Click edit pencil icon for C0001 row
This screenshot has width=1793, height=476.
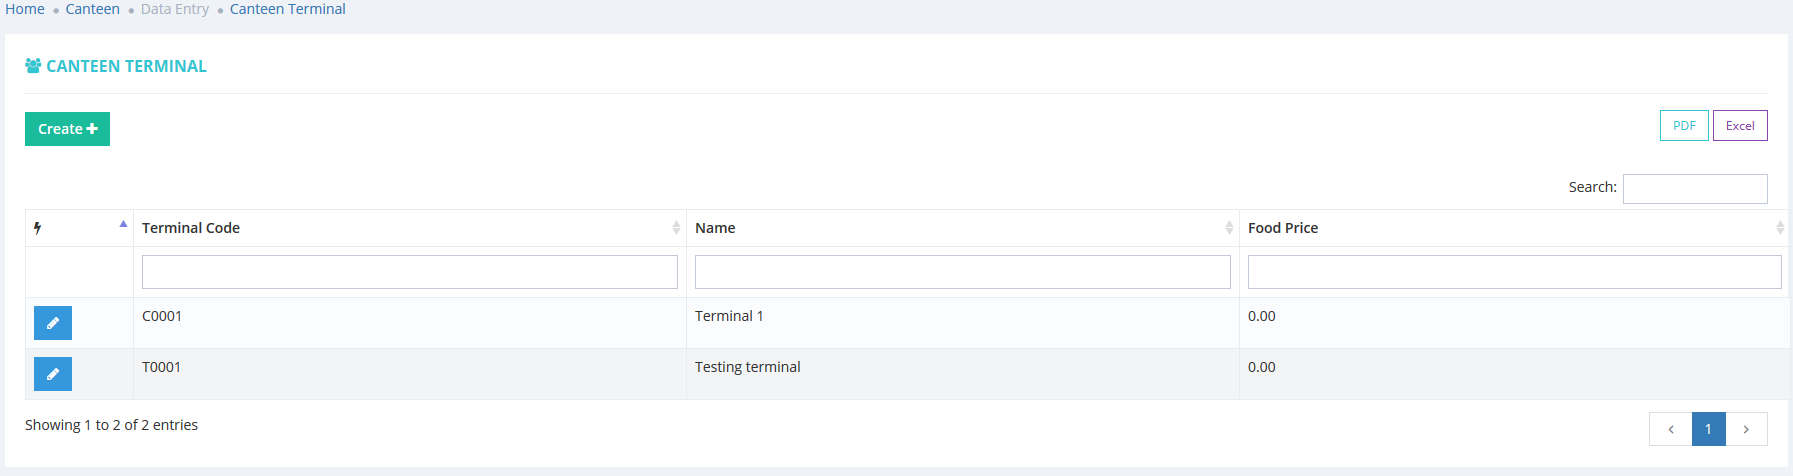coord(53,323)
